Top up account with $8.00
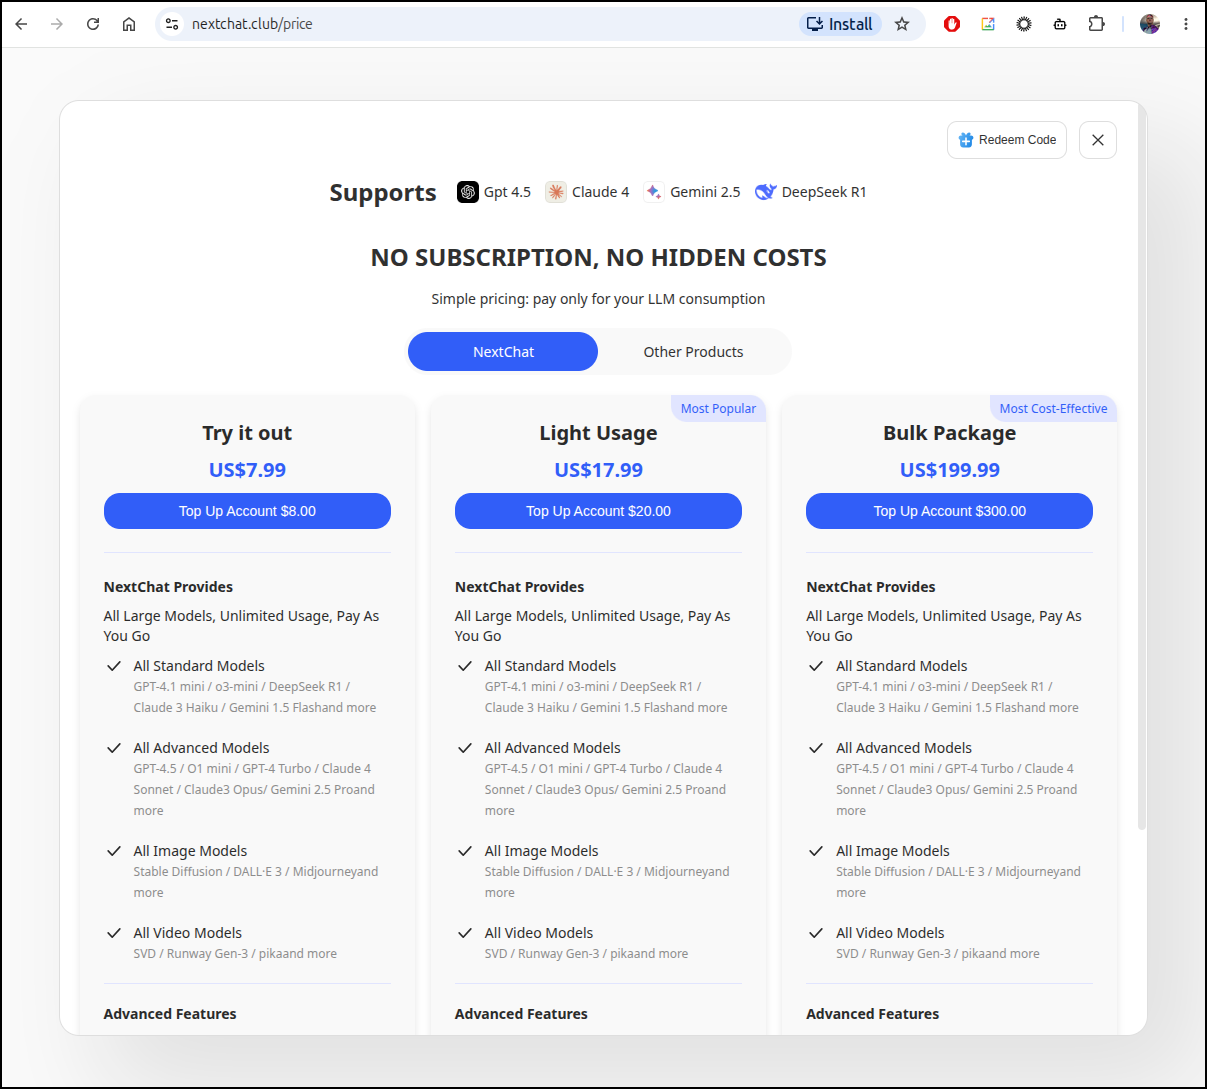The width and height of the screenshot is (1207, 1089). click(x=247, y=511)
